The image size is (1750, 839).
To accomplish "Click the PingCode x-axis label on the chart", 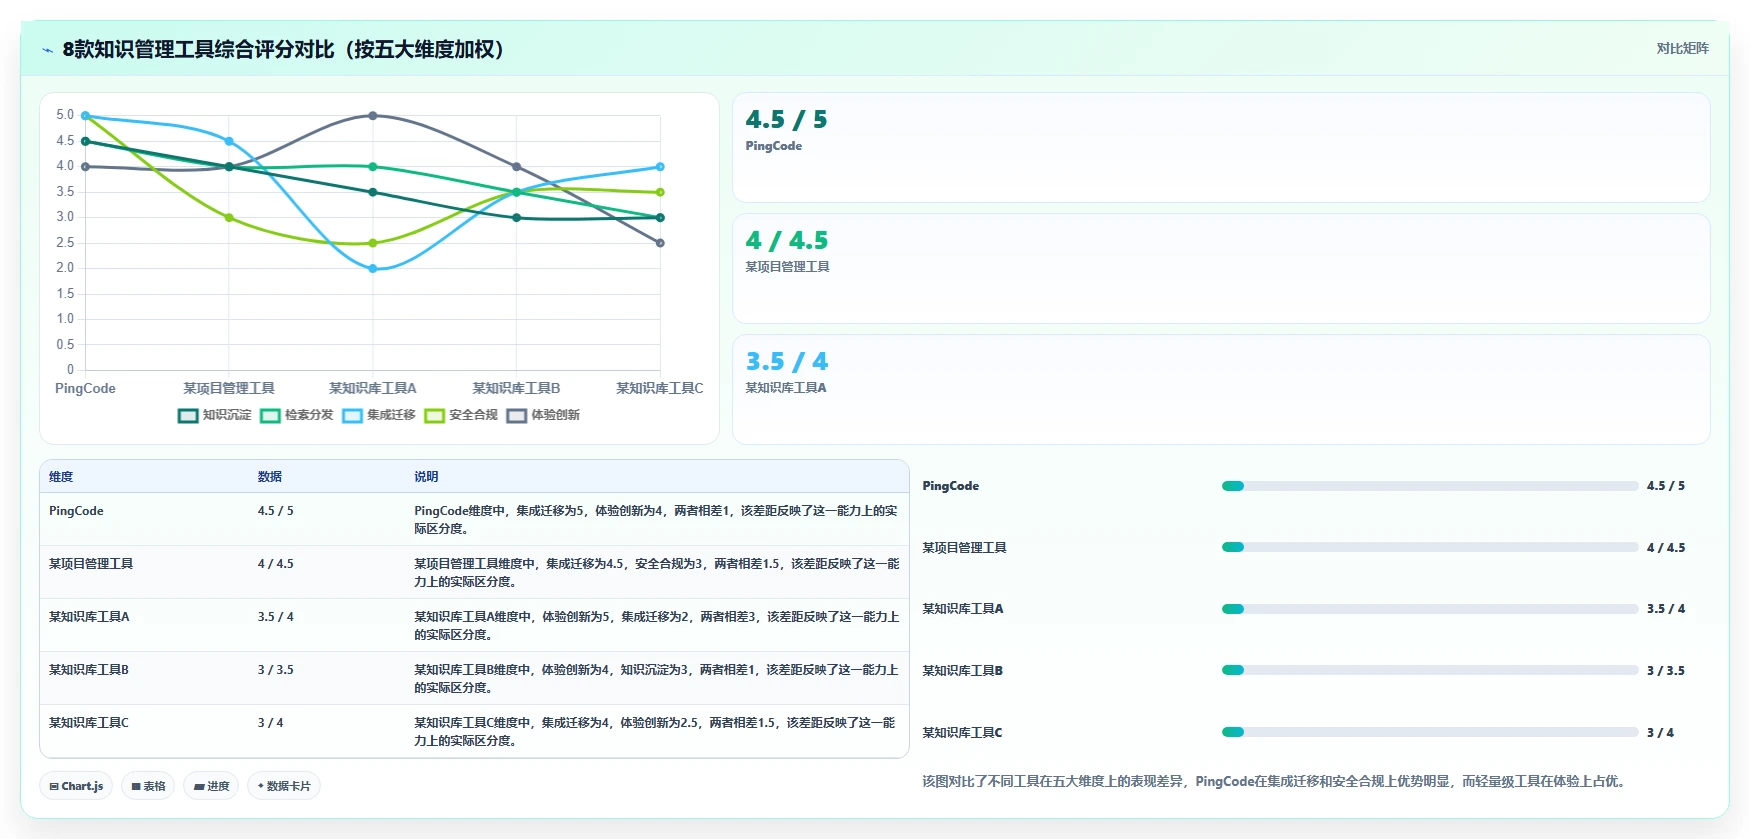I will tap(85, 389).
